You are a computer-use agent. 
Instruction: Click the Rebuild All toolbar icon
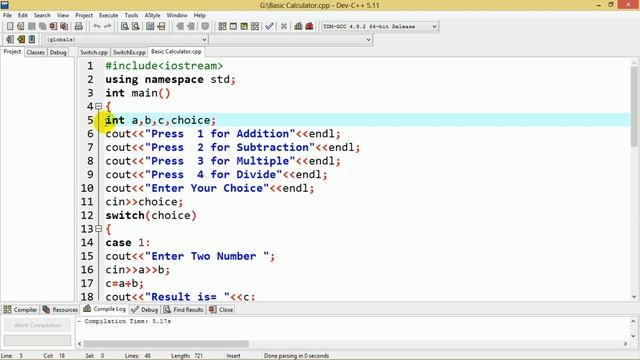tap(255, 26)
